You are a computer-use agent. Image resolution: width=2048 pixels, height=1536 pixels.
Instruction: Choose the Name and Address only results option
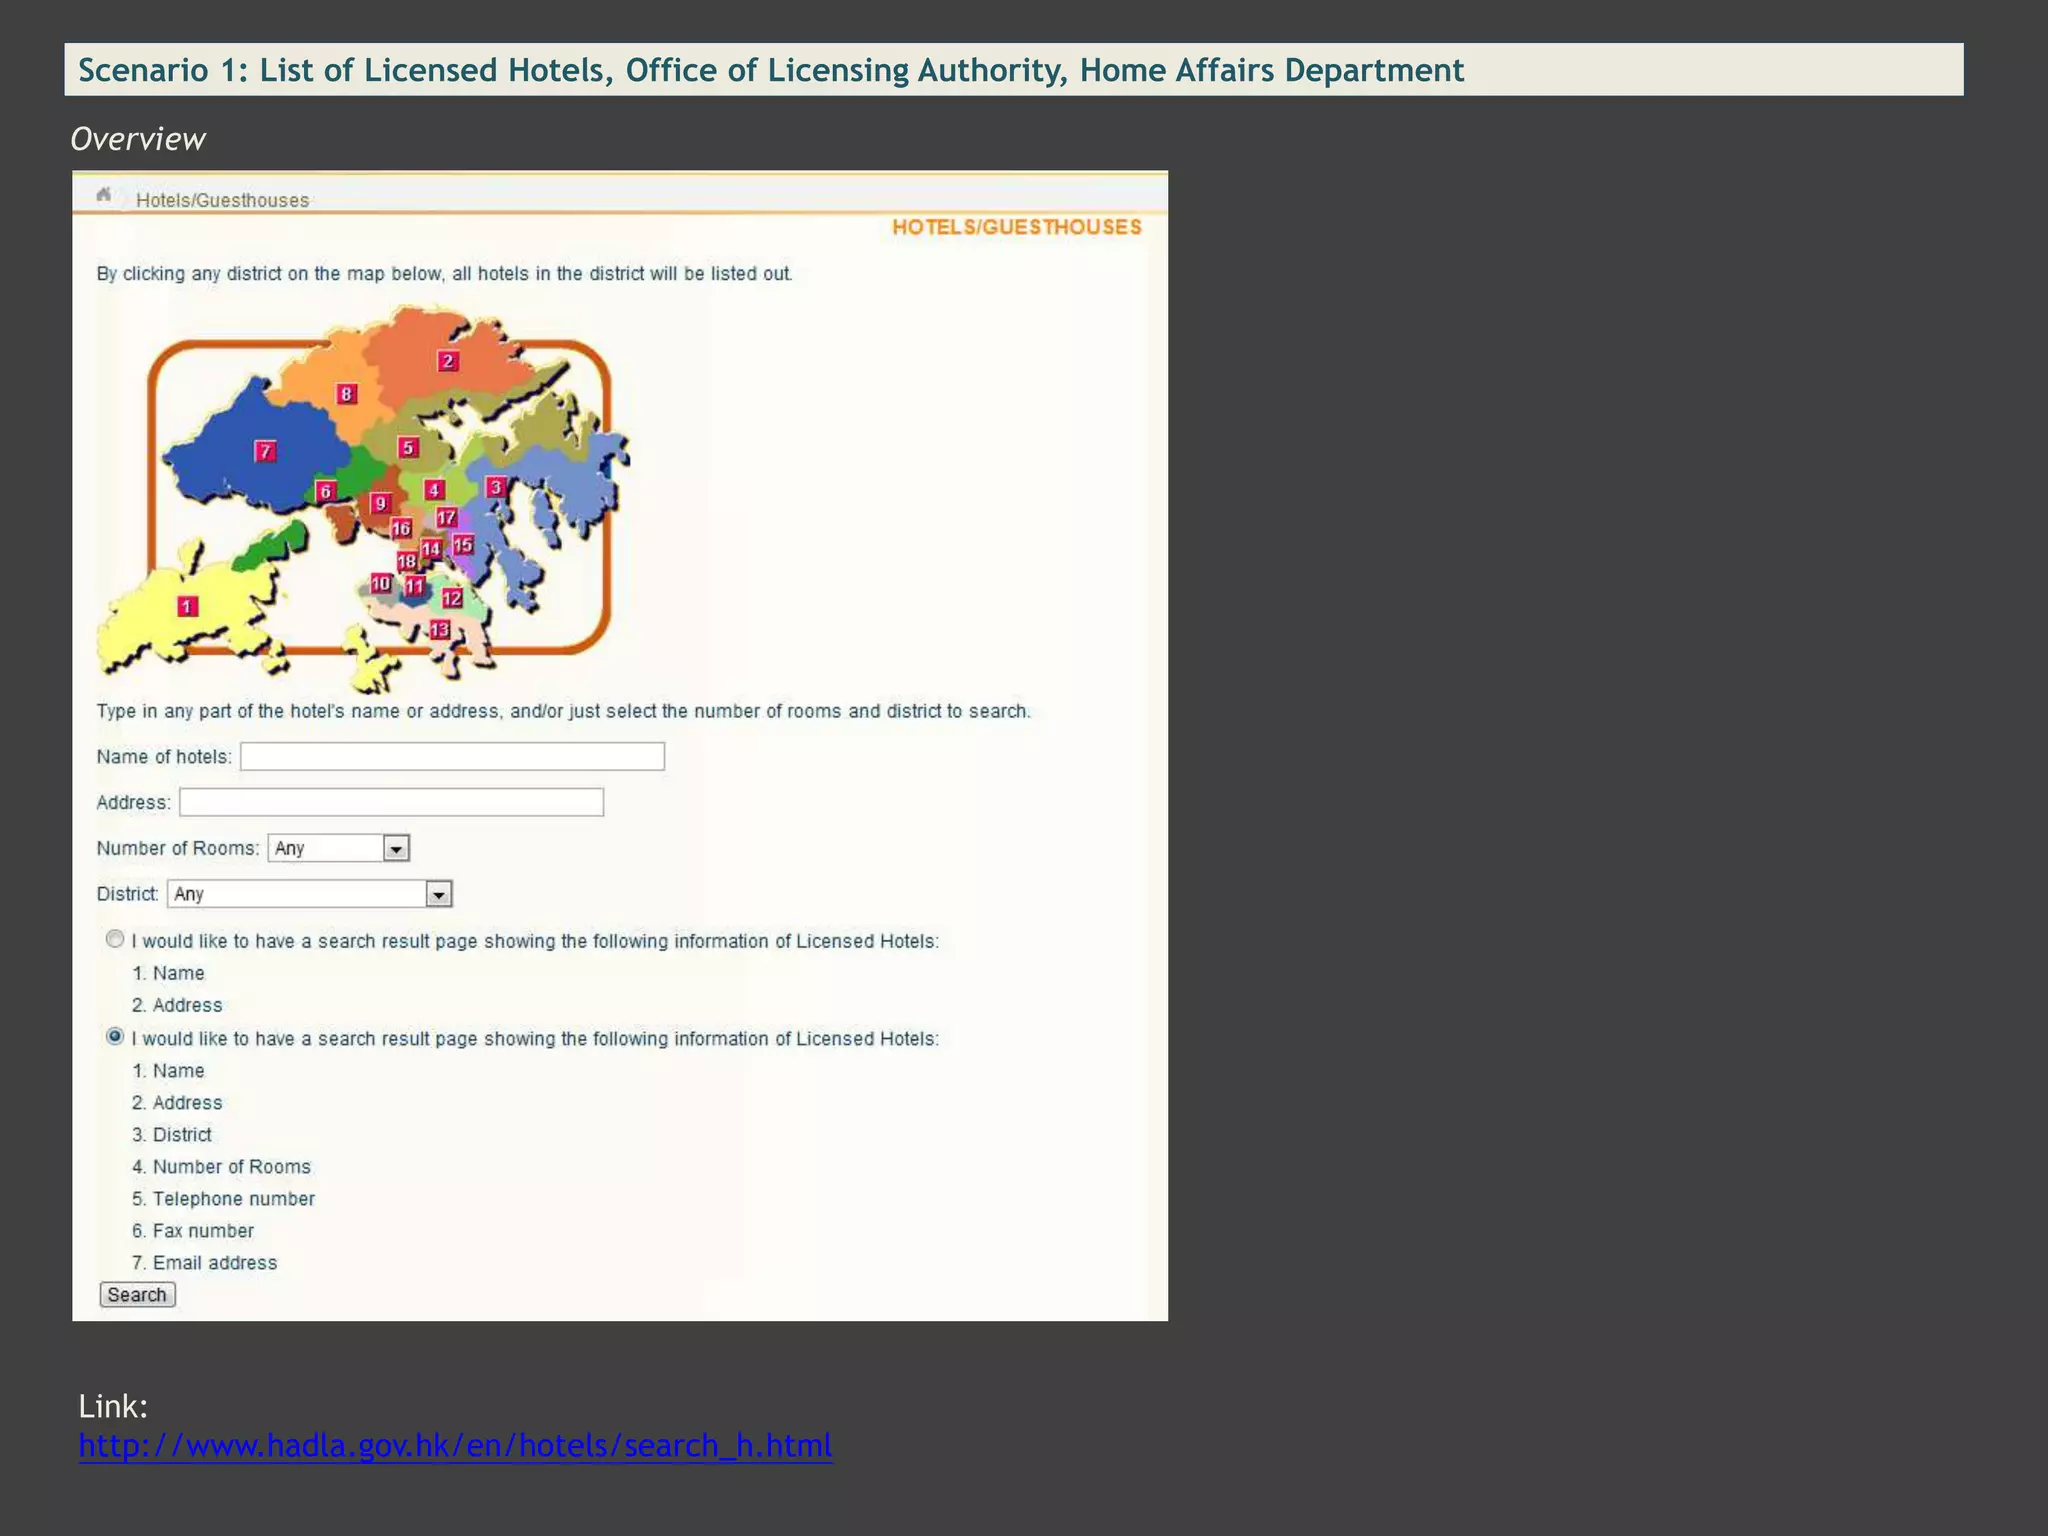(x=115, y=939)
